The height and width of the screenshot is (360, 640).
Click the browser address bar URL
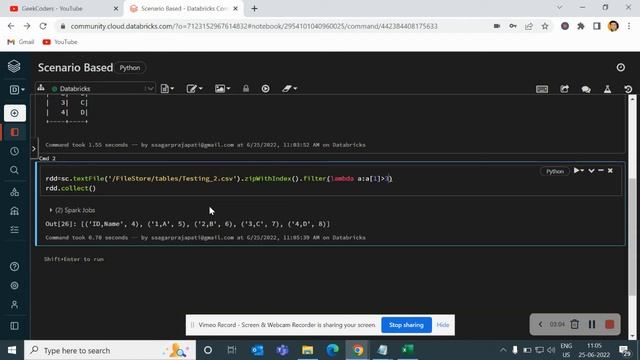click(254, 26)
